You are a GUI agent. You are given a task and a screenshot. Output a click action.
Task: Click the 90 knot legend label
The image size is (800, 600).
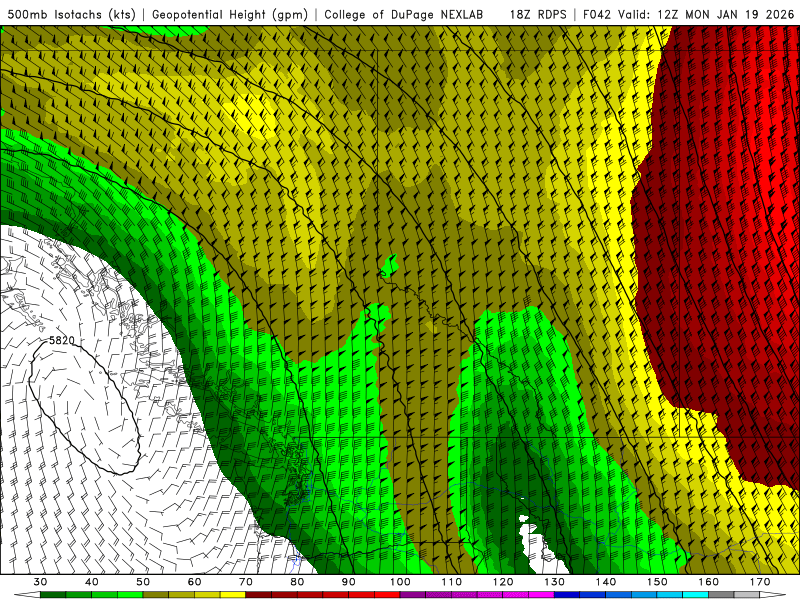pyautogui.click(x=349, y=582)
